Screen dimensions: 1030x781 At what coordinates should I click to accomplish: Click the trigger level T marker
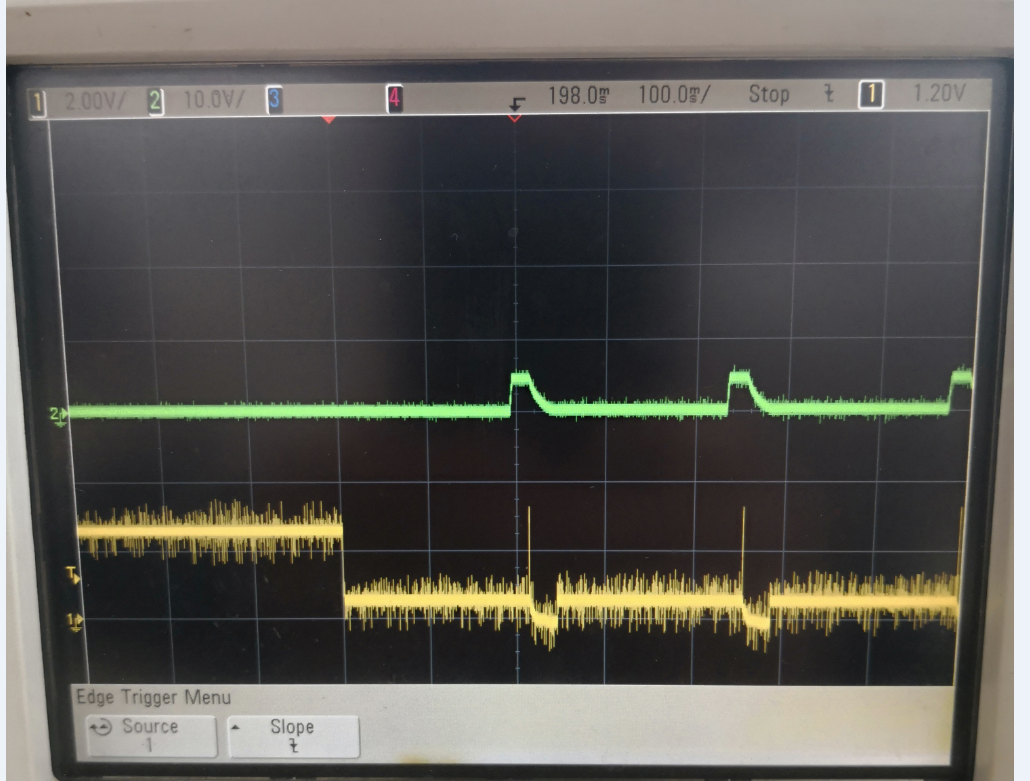click(x=73, y=574)
